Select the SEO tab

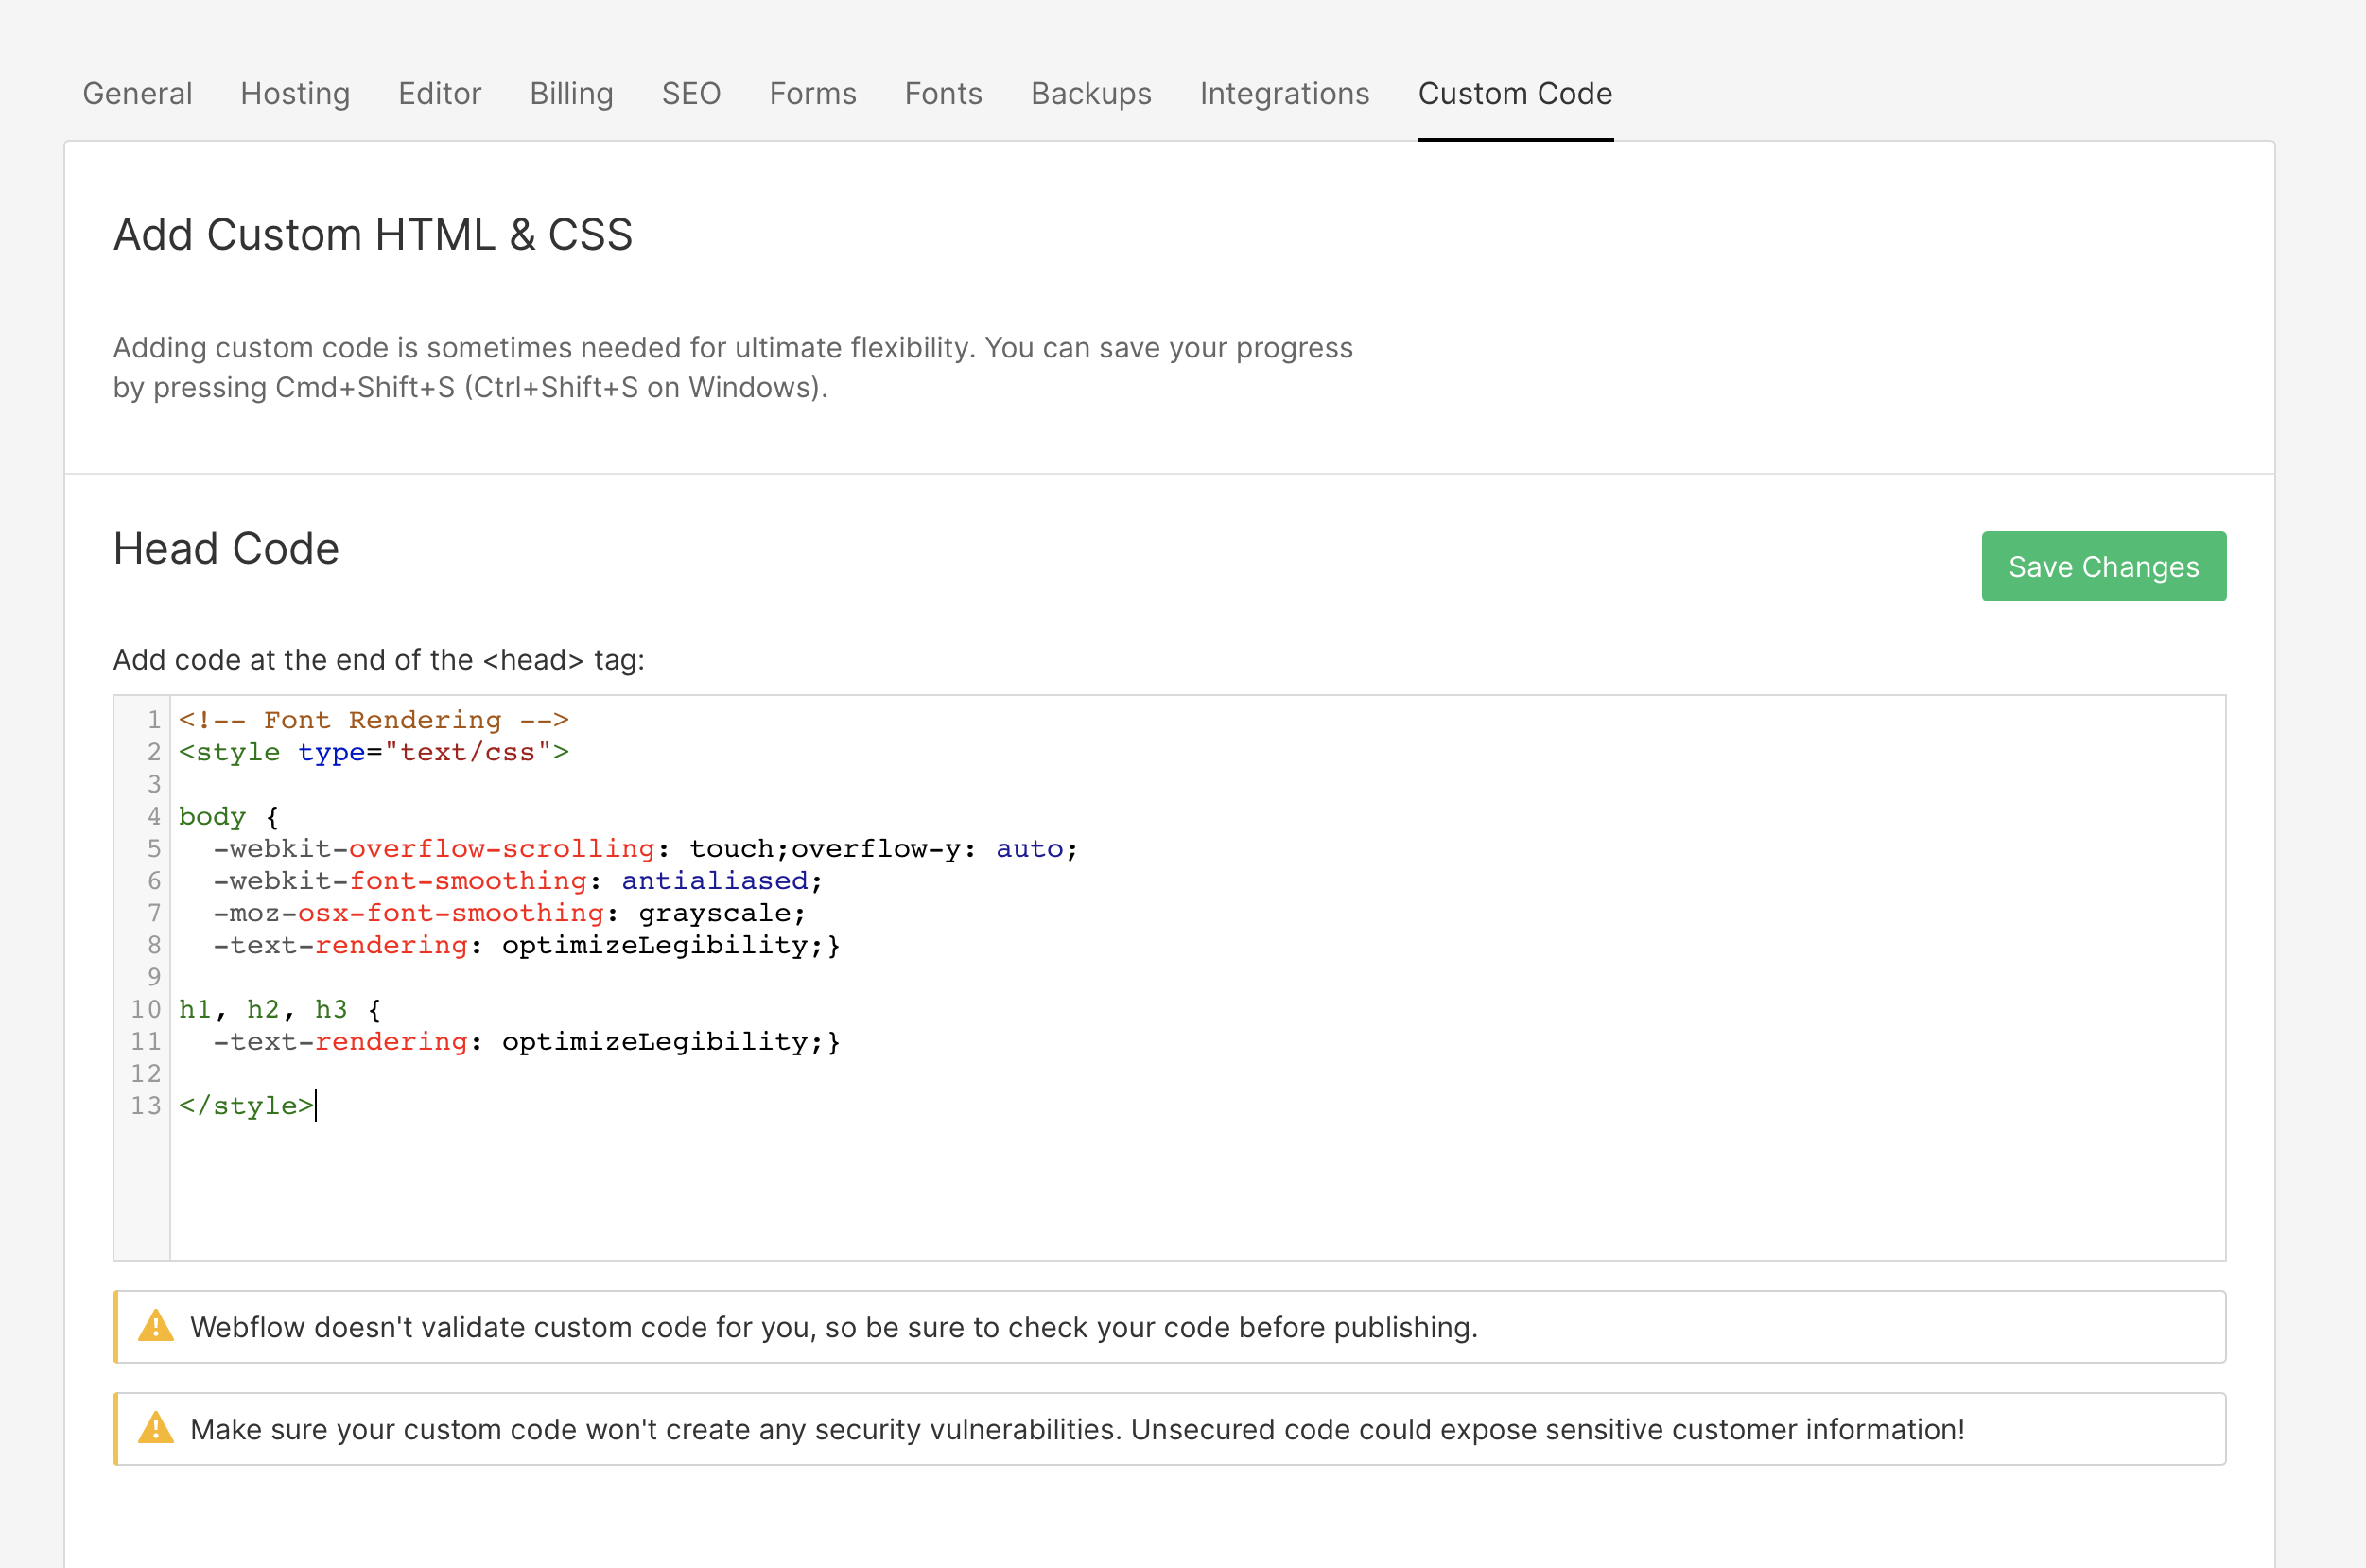(x=691, y=93)
